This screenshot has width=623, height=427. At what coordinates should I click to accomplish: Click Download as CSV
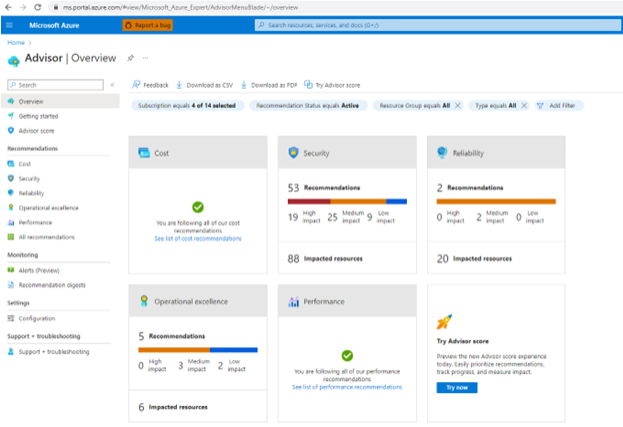[x=205, y=85]
